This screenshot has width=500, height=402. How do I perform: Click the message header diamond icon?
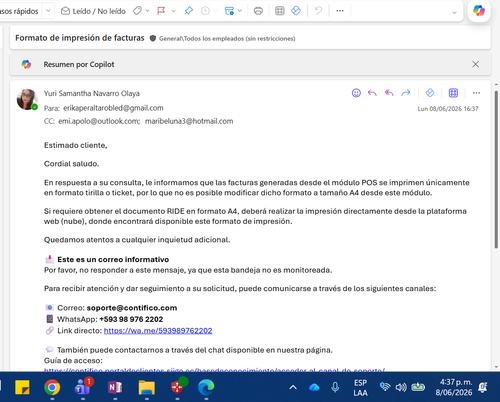tap(430, 93)
